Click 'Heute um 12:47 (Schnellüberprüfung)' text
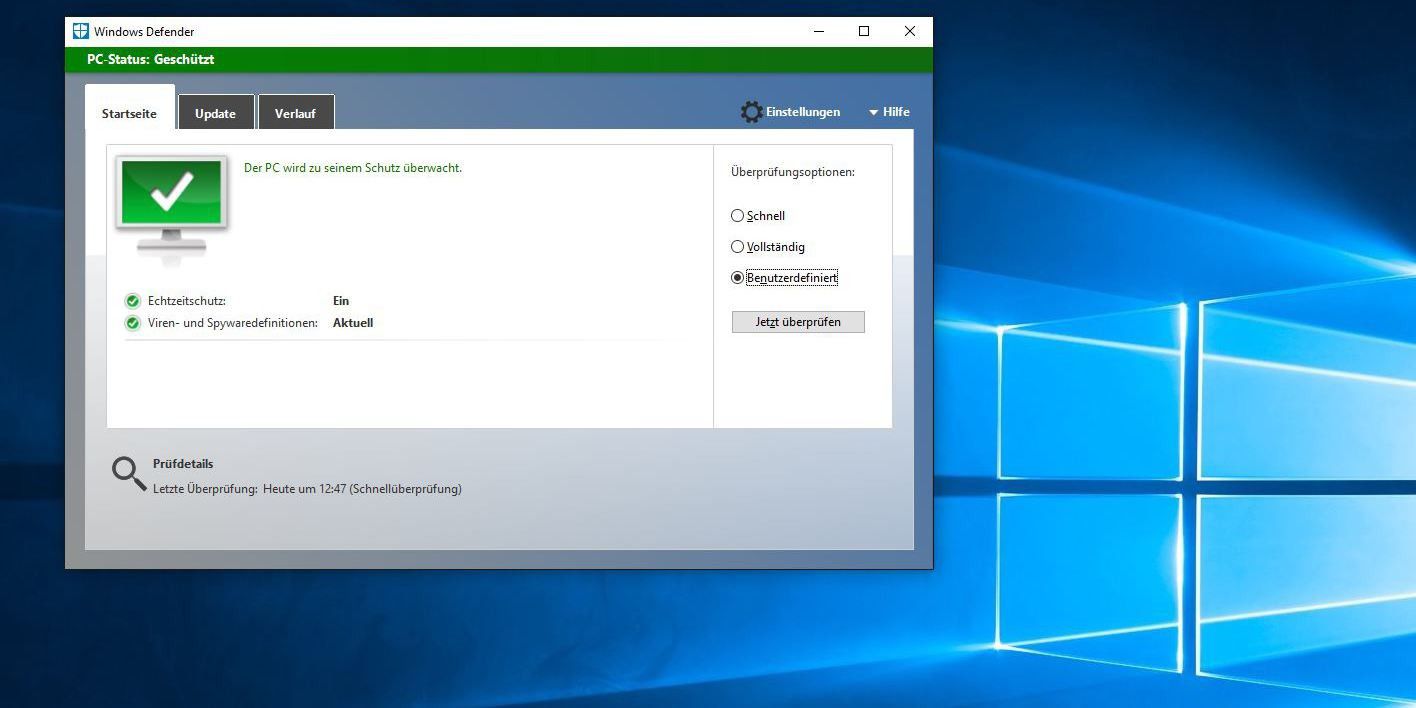Image resolution: width=1416 pixels, height=708 pixels. pyautogui.click(x=363, y=489)
